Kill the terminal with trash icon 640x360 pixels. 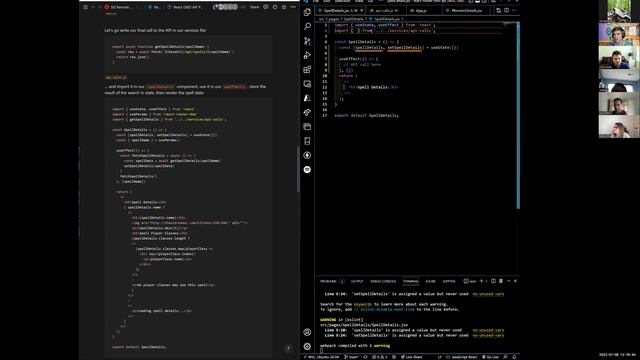click(501, 281)
